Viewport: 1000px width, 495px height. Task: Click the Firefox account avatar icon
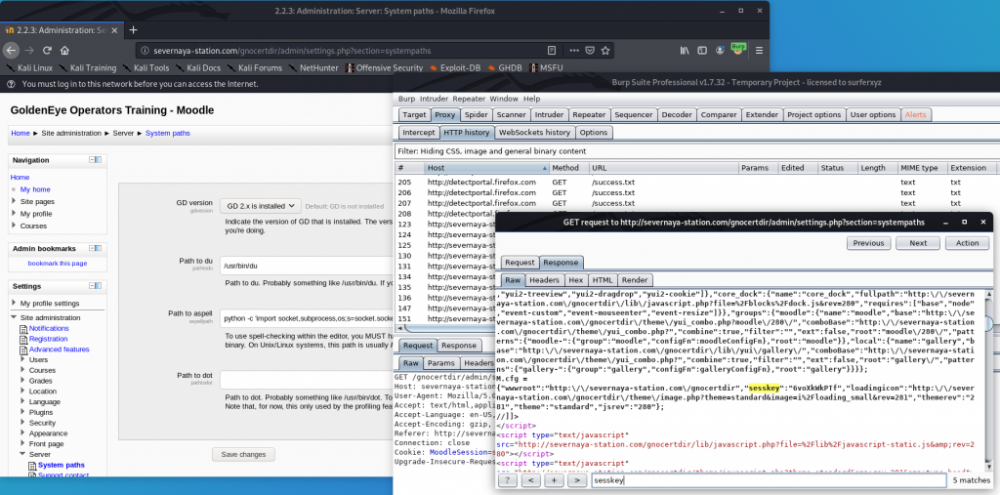point(720,50)
